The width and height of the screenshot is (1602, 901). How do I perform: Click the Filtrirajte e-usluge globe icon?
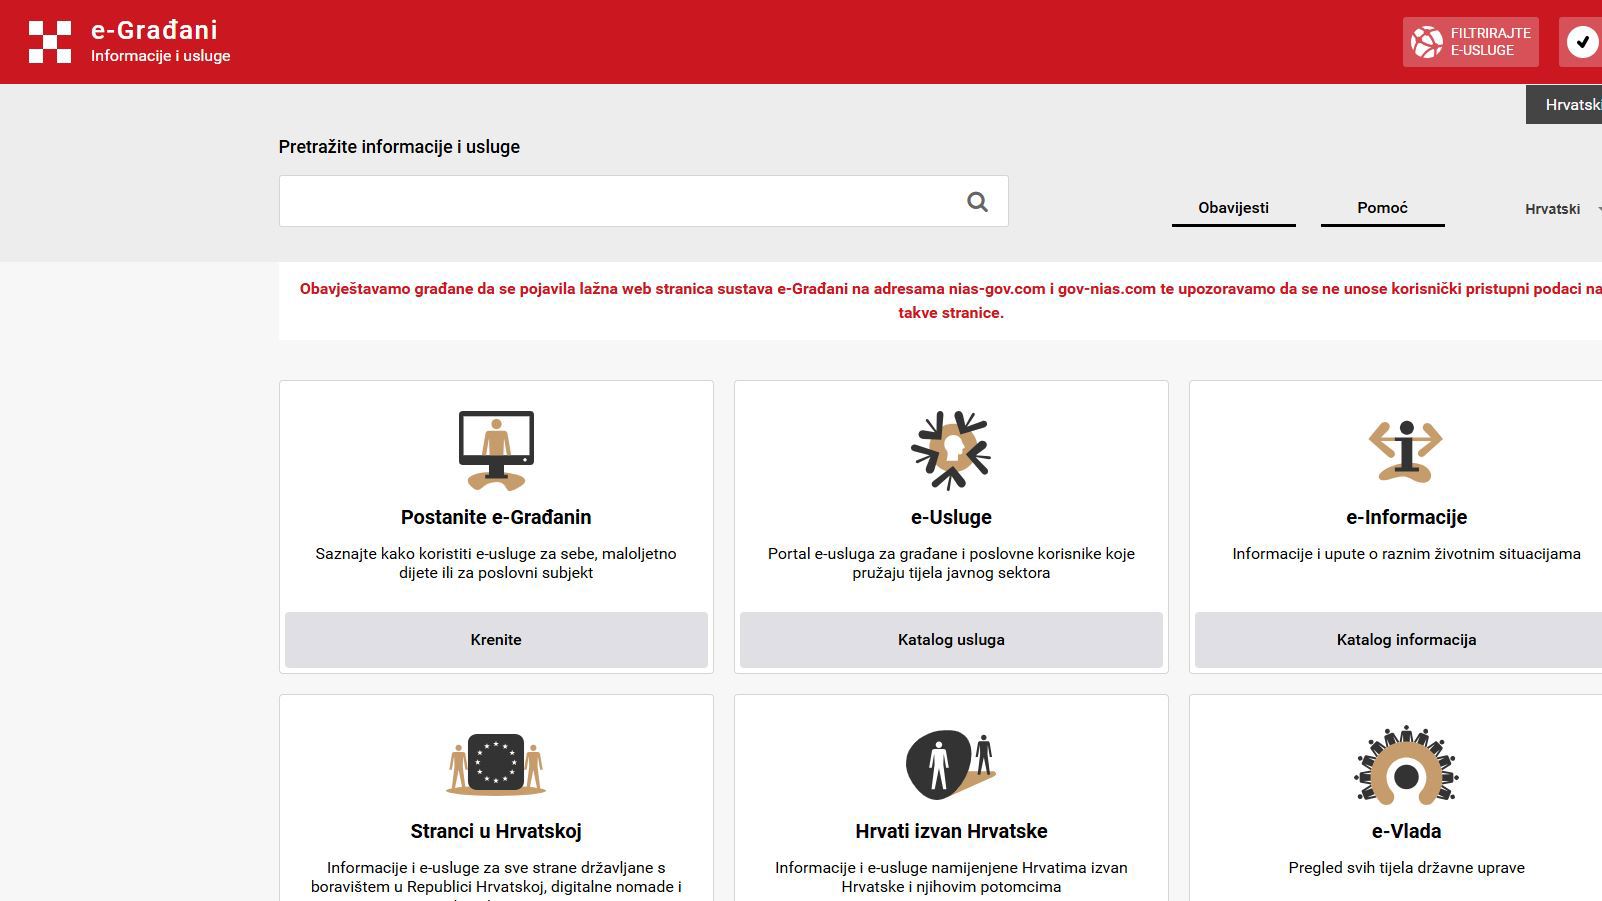pyautogui.click(x=1427, y=42)
